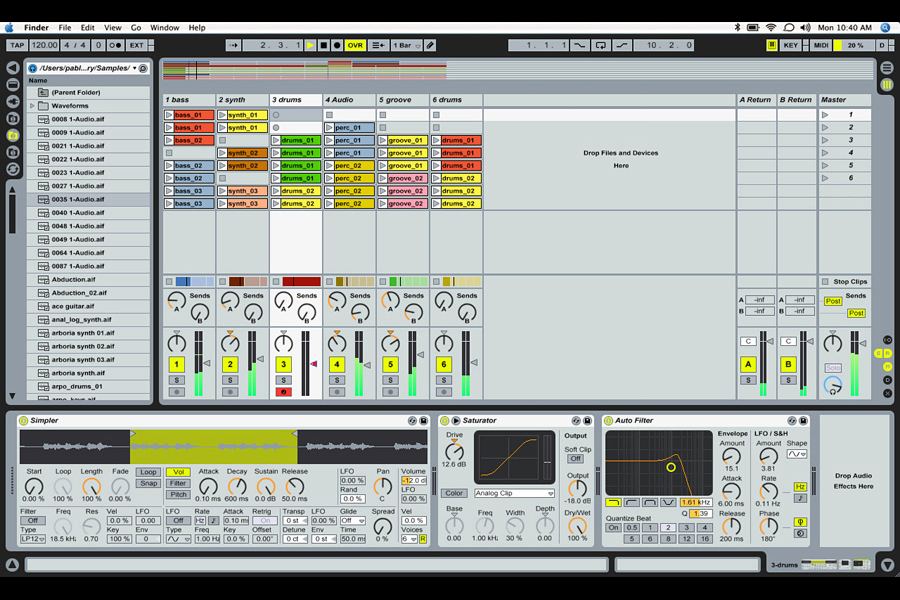900x600 pixels.
Task: Open the Analog Clip type dropdown in Saturator
Action: [514, 493]
